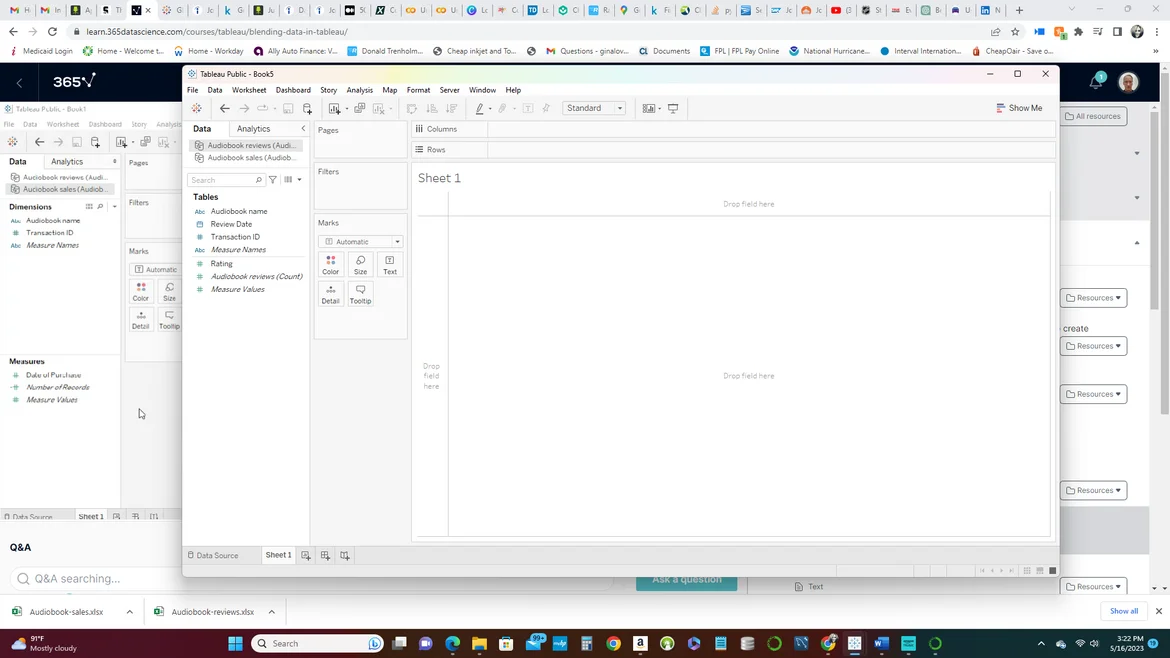Open the Analysis menu
1170x658 pixels.
point(359,90)
